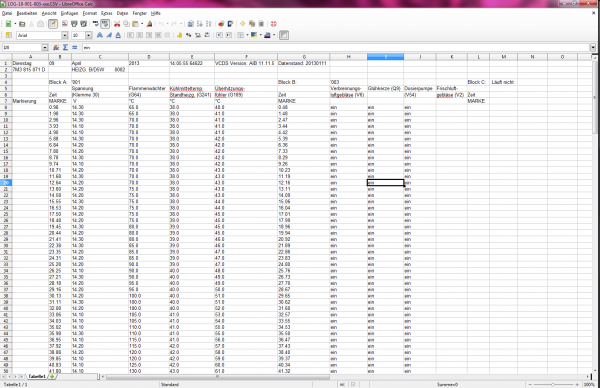Export document directly as PDF
600x388 pixels.
(65, 24)
